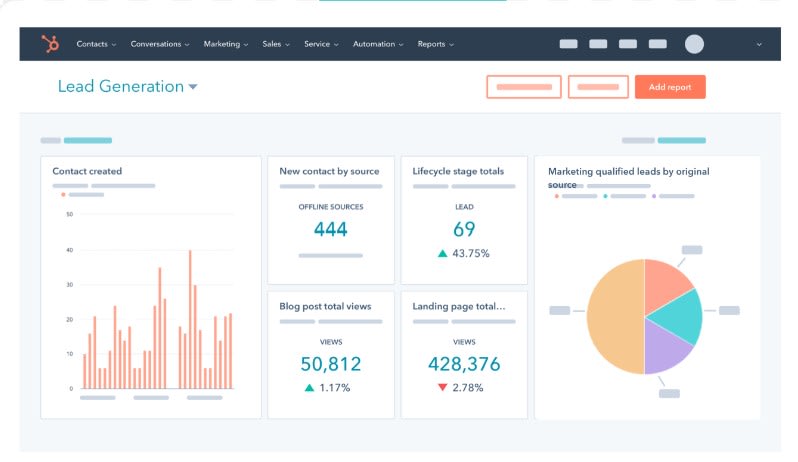
Task: Open the Contact created report title
Action: click(x=87, y=171)
